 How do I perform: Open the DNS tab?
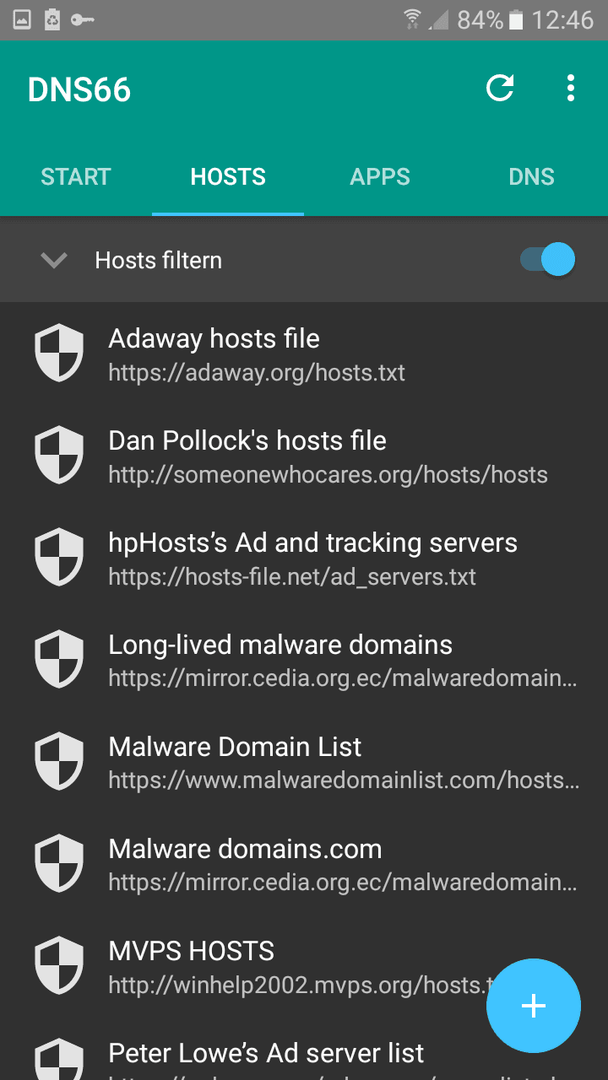[532, 176]
